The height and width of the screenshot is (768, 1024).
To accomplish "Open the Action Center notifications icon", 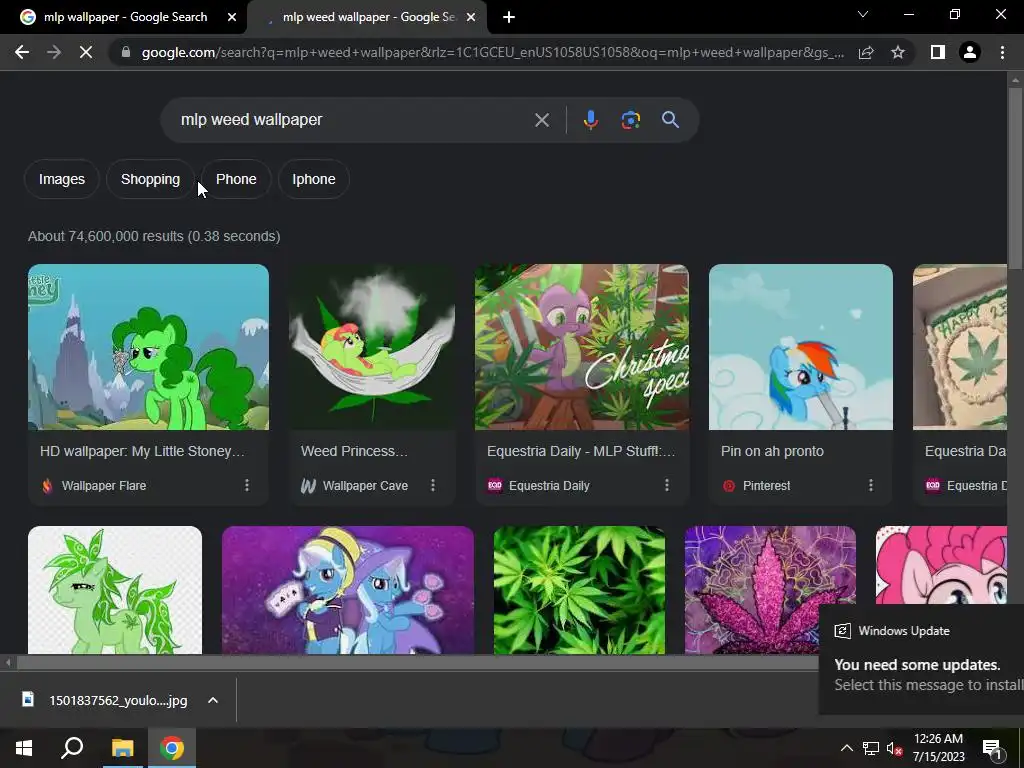I will coord(992,749).
